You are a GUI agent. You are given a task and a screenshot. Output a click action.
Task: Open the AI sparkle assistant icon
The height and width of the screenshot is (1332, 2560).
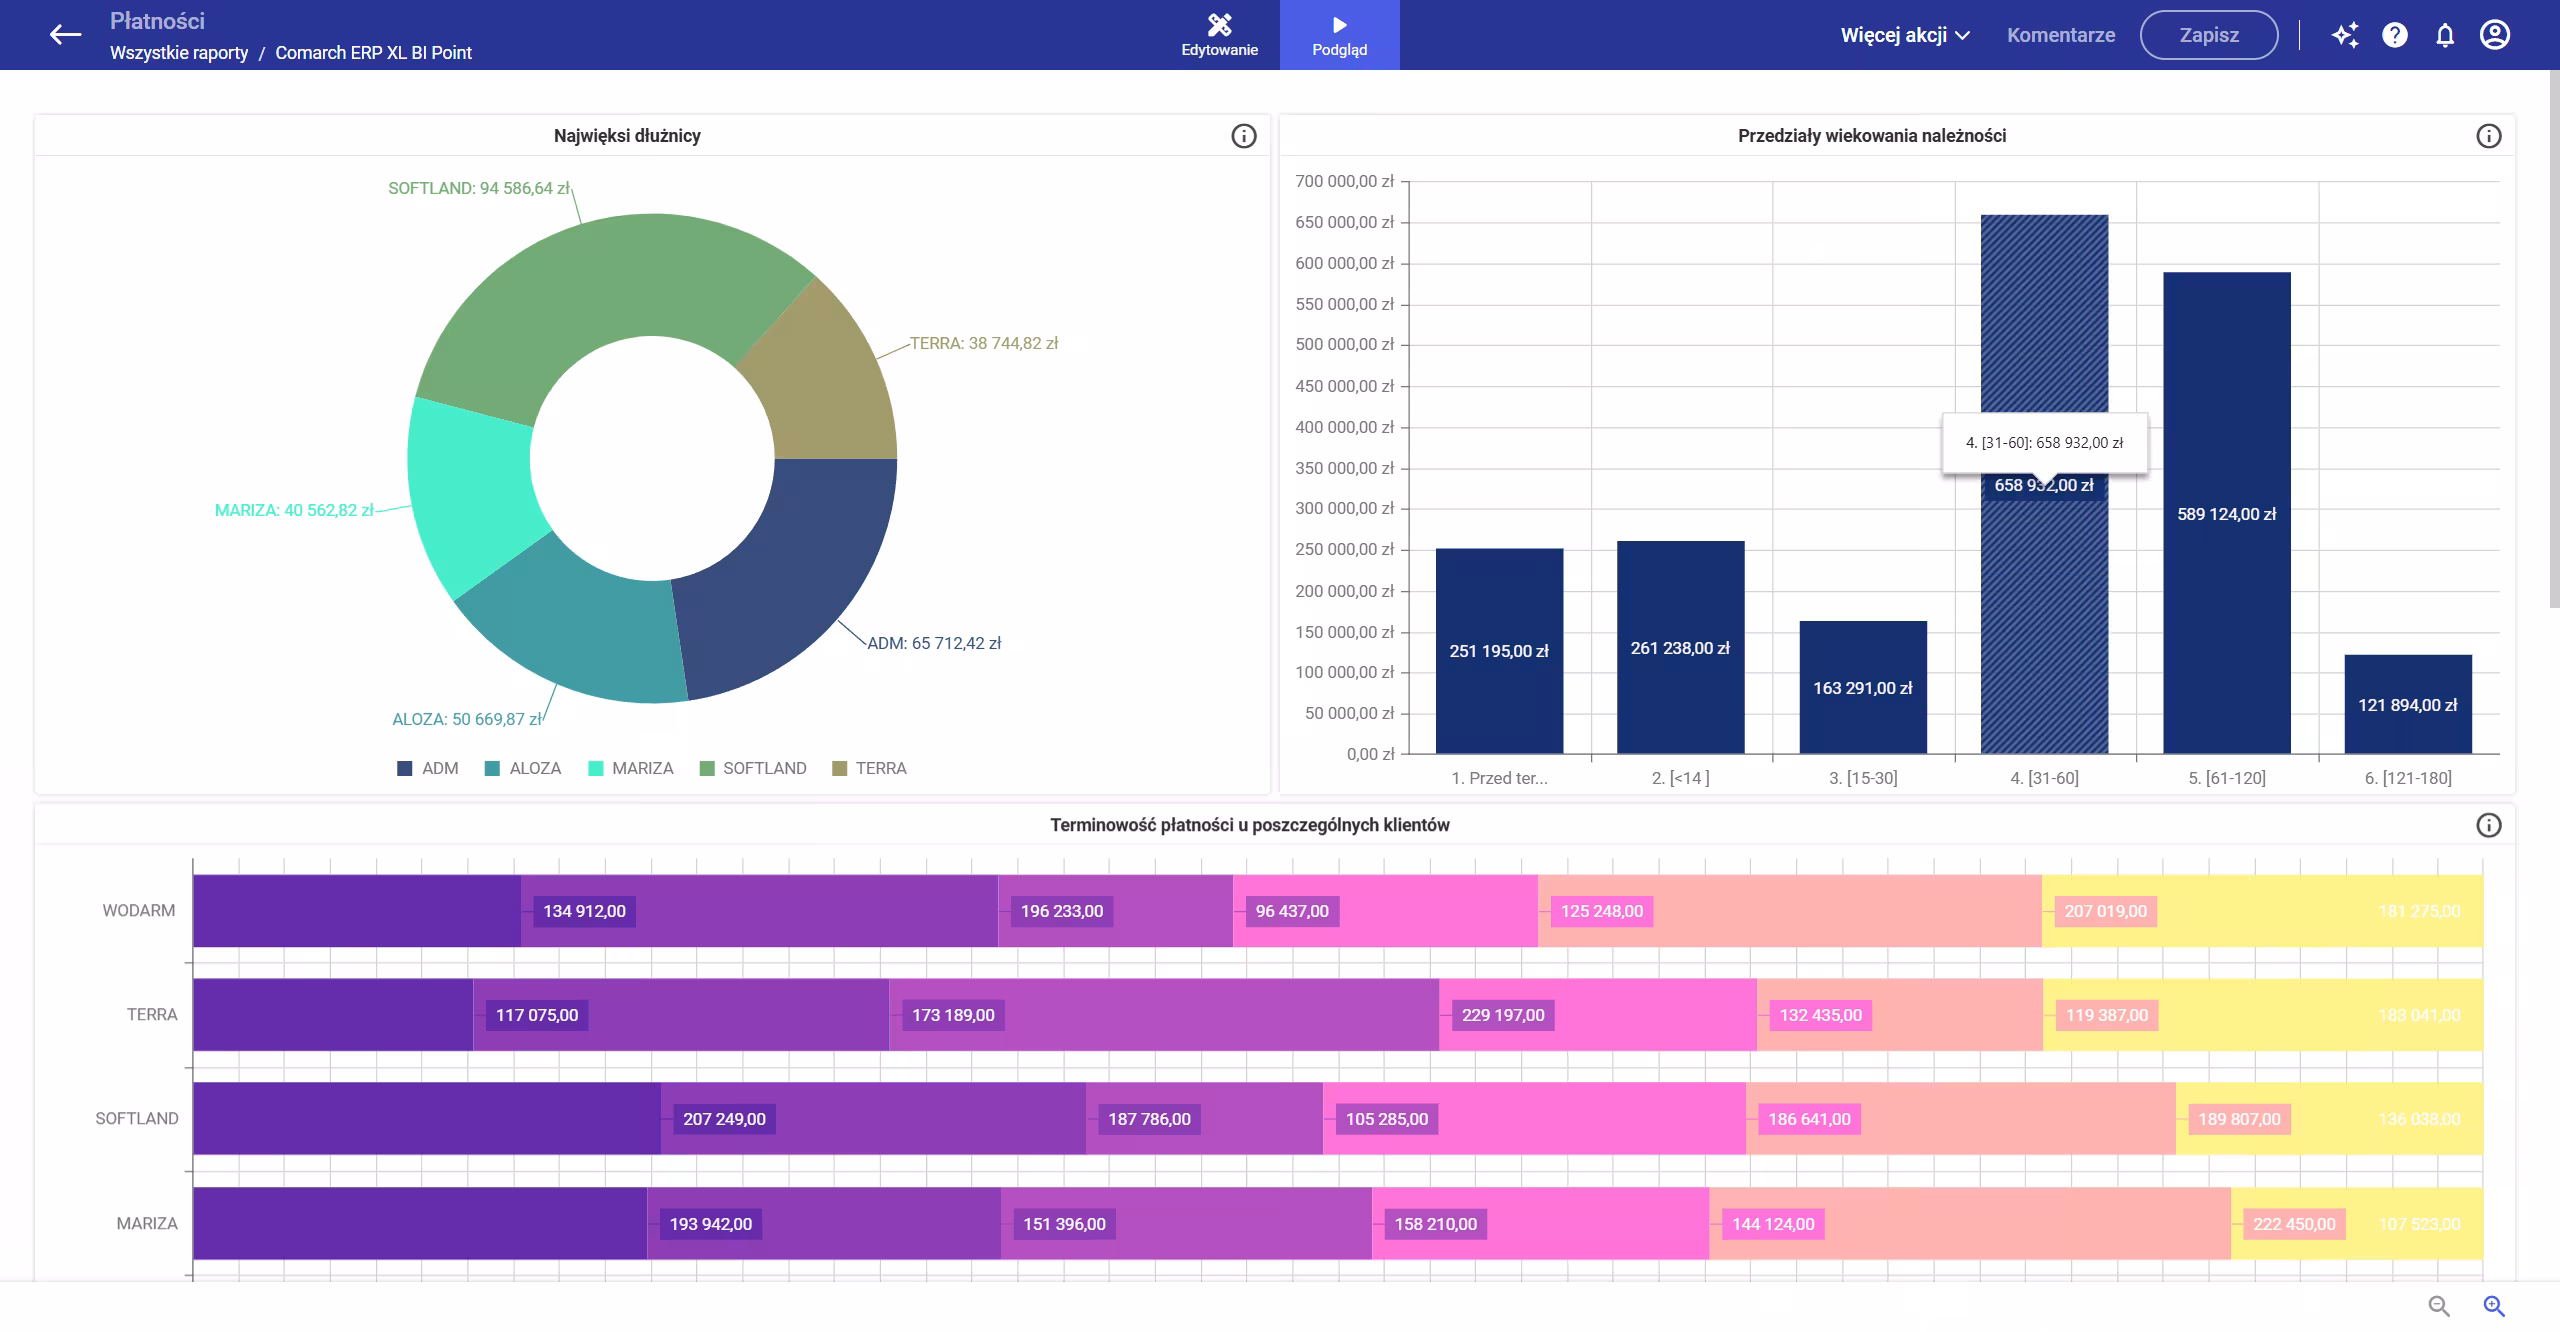coord(2345,35)
